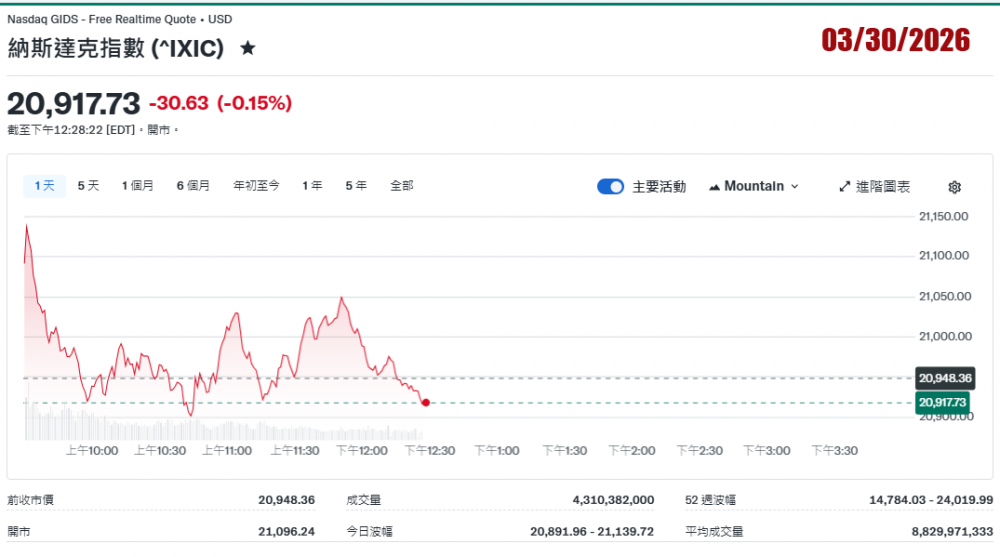1000x557 pixels.
Task: Click the 納斯達克指數 (^IXIC) title
Action: [x=115, y=48]
